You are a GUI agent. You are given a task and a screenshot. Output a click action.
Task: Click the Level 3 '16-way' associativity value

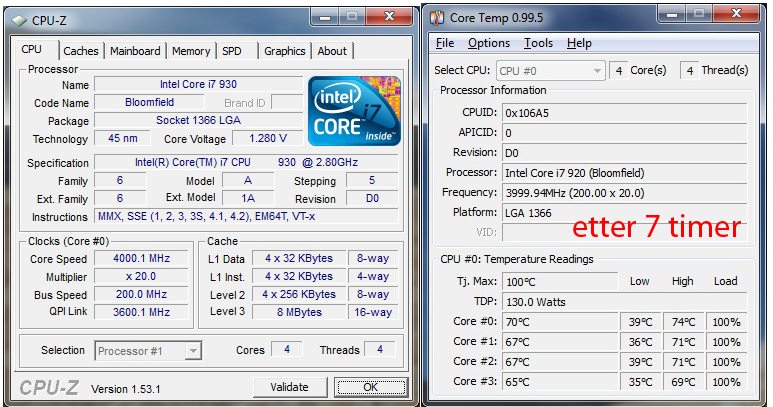tap(373, 312)
